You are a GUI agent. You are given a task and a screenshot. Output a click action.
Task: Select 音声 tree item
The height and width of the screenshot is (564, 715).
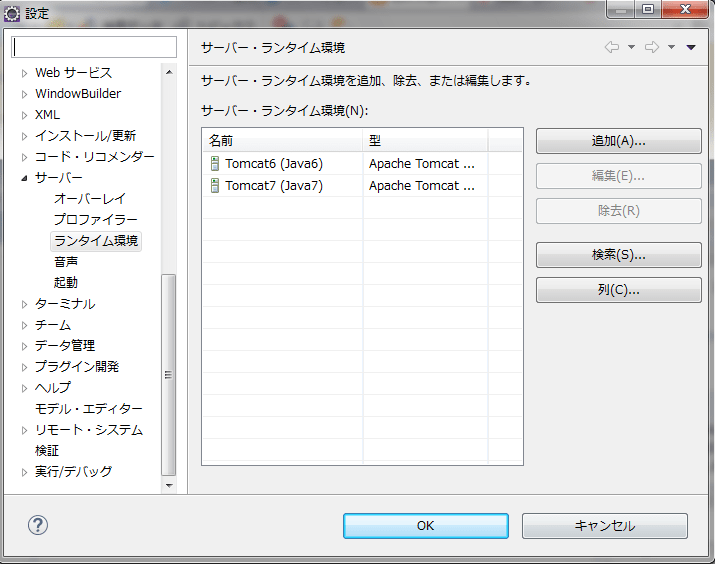66,262
